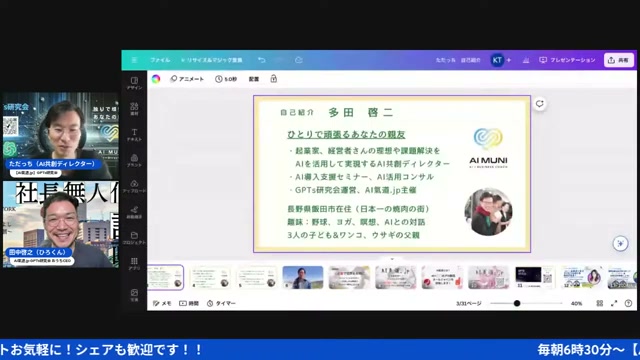
Task: Undo the last action with arrow icon
Action: coord(262,60)
